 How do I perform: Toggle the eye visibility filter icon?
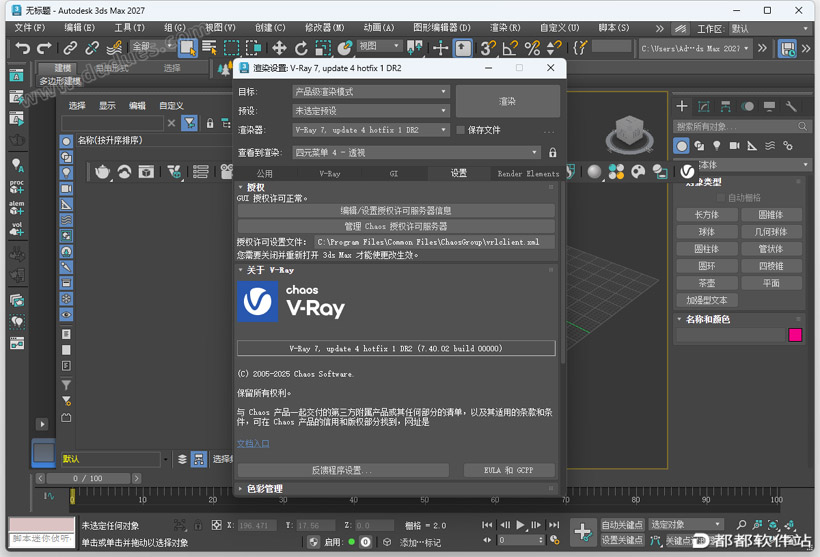[x=66, y=315]
